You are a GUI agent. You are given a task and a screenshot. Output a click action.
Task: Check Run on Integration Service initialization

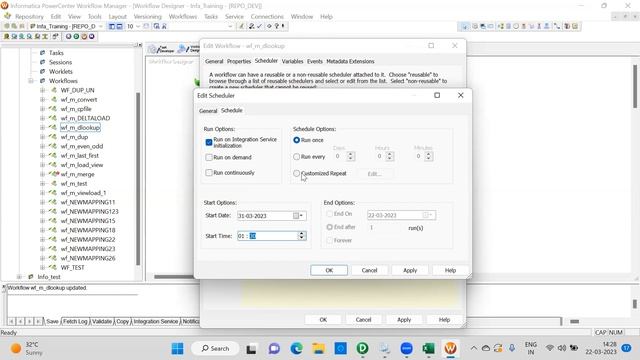(x=209, y=142)
